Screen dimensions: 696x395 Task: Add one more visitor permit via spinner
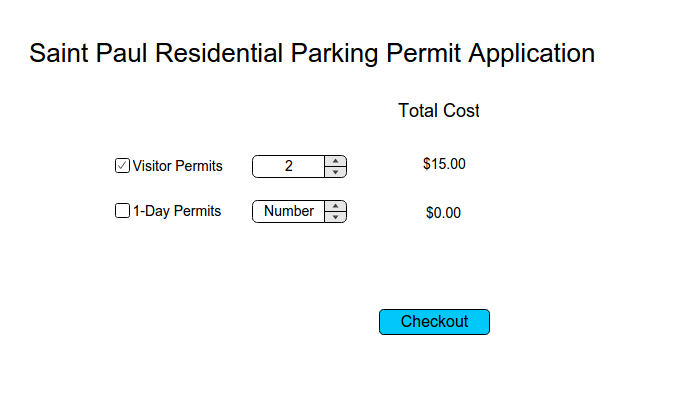[x=336, y=161]
